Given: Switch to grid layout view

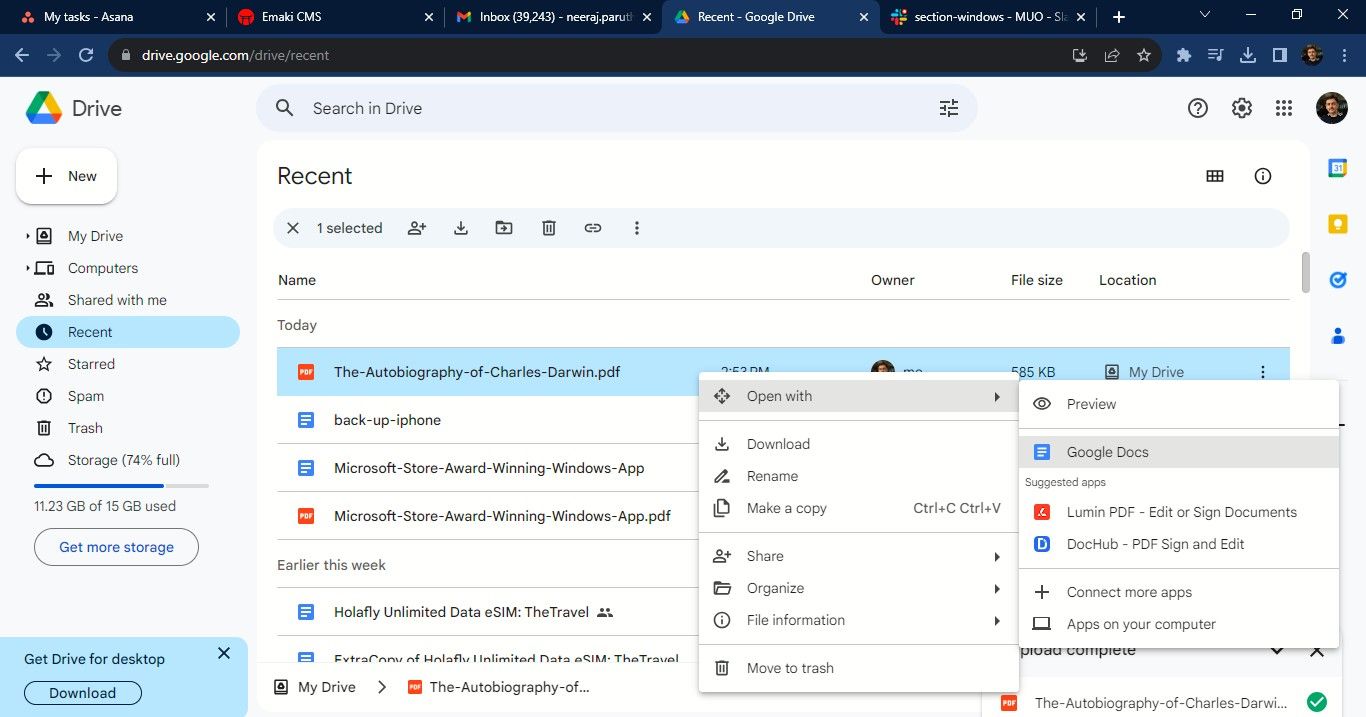Looking at the screenshot, I should point(1215,176).
